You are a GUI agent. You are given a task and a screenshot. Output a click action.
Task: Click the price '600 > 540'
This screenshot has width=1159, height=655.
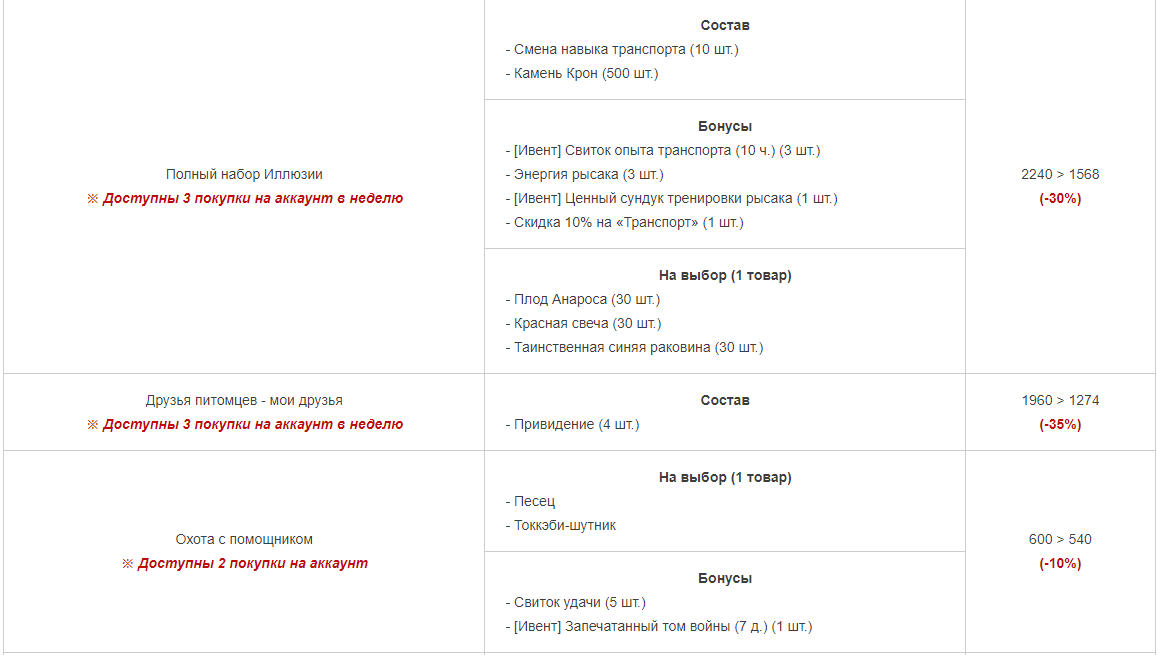(1060, 540)
